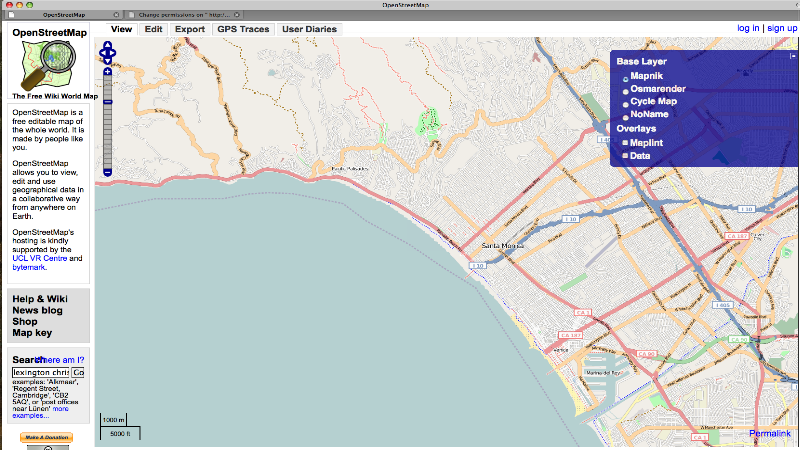Close the first OpenStreetMap browser tab

coord(117,16)
